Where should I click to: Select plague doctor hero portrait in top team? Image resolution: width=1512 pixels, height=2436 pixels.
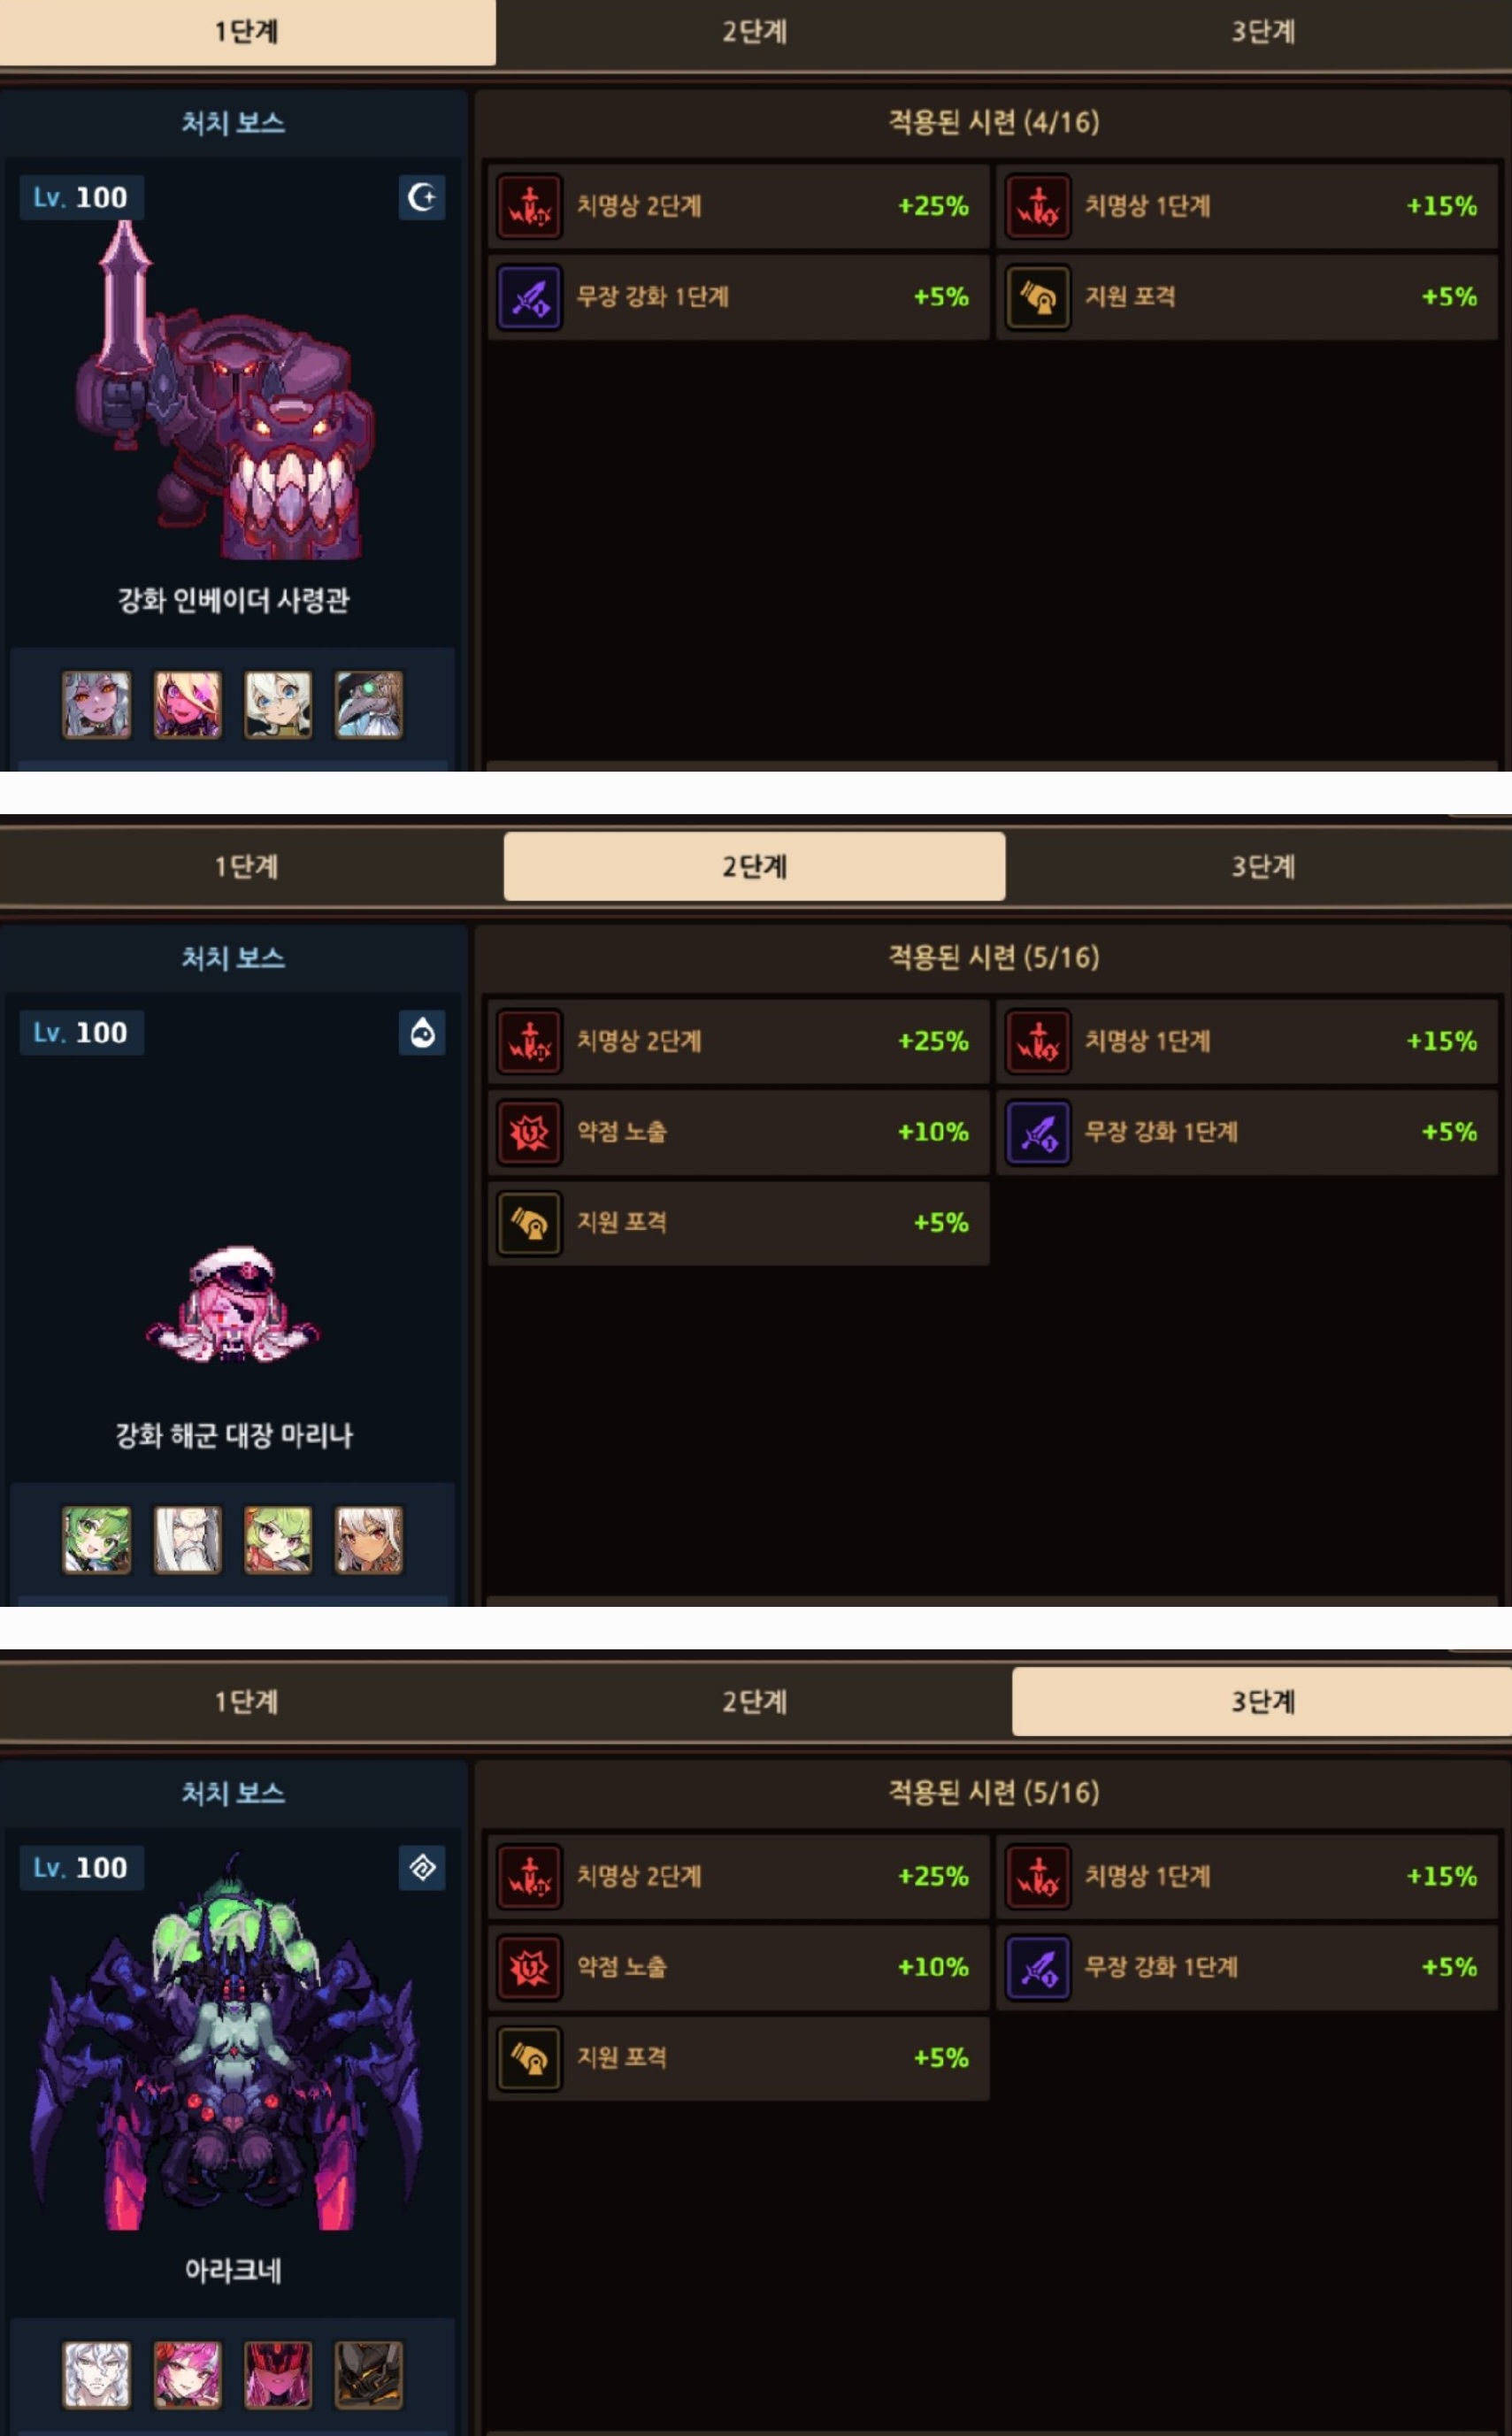pos(369,705)
